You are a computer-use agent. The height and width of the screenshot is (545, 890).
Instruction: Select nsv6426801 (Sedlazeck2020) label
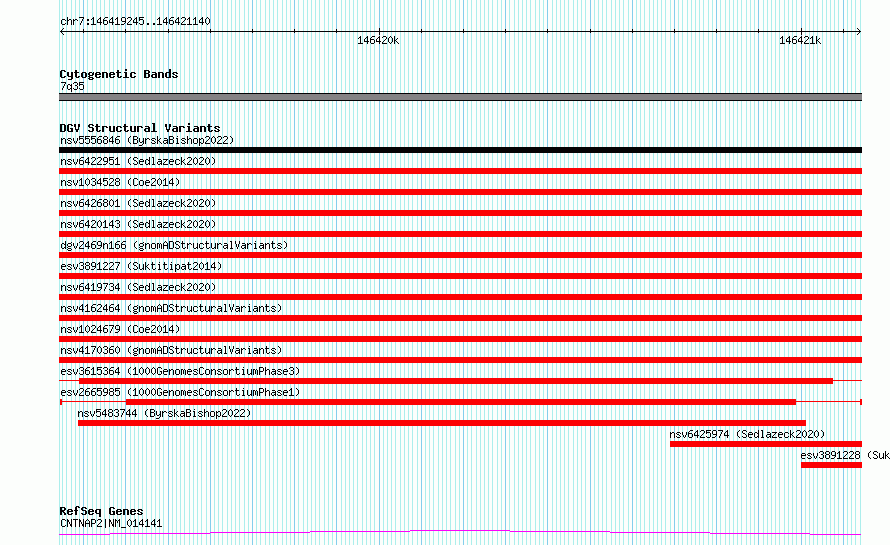point(138,203)
